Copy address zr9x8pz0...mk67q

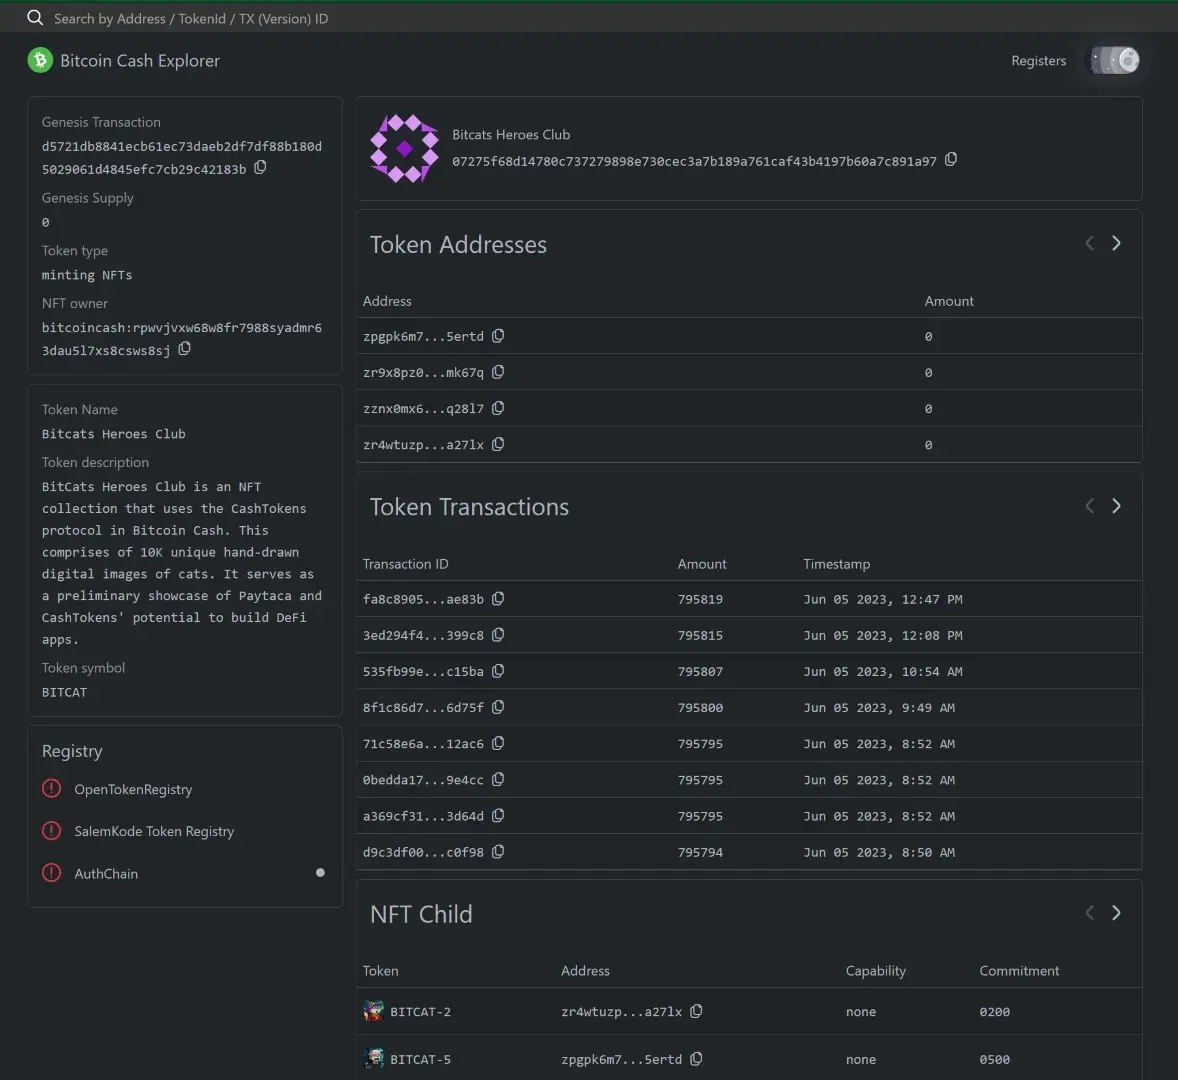point(497,372)
